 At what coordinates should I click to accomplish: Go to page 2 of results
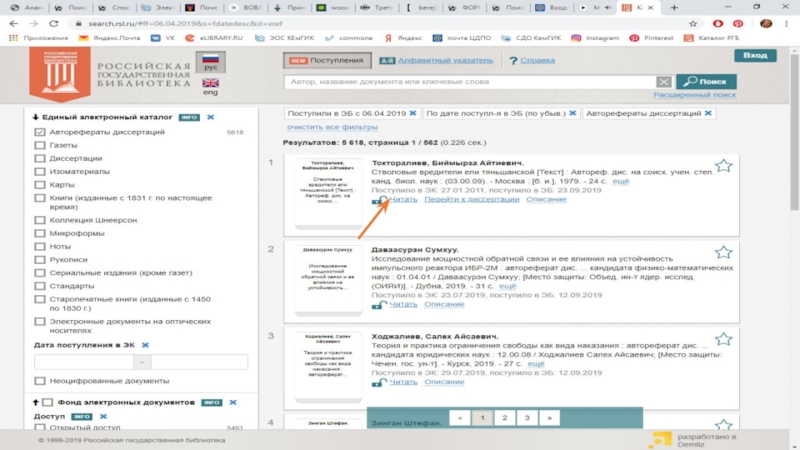[x=504, y=418]
